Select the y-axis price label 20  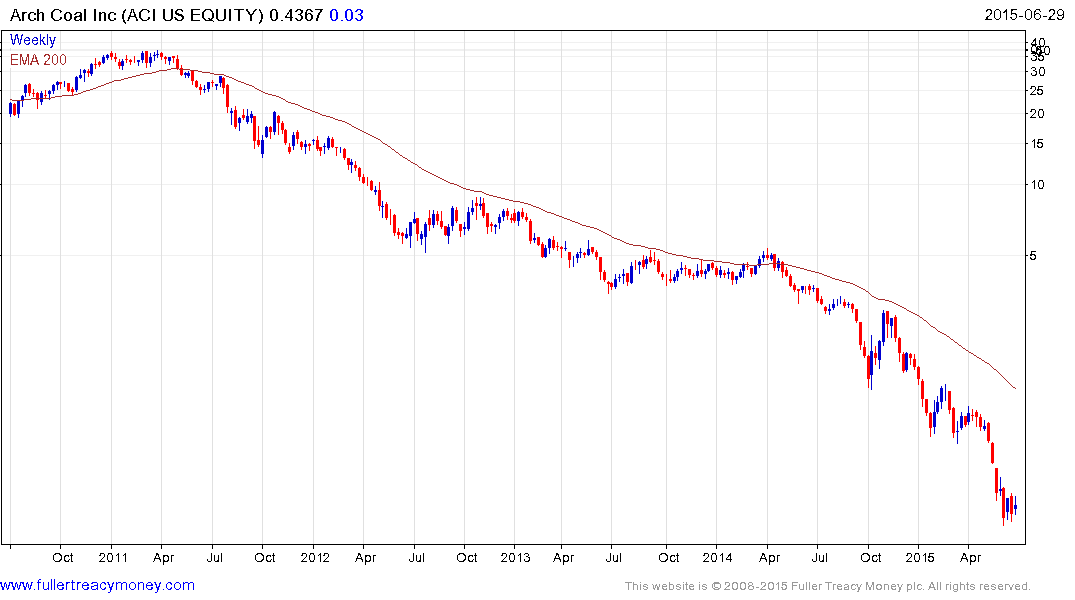coord(1038,114)
